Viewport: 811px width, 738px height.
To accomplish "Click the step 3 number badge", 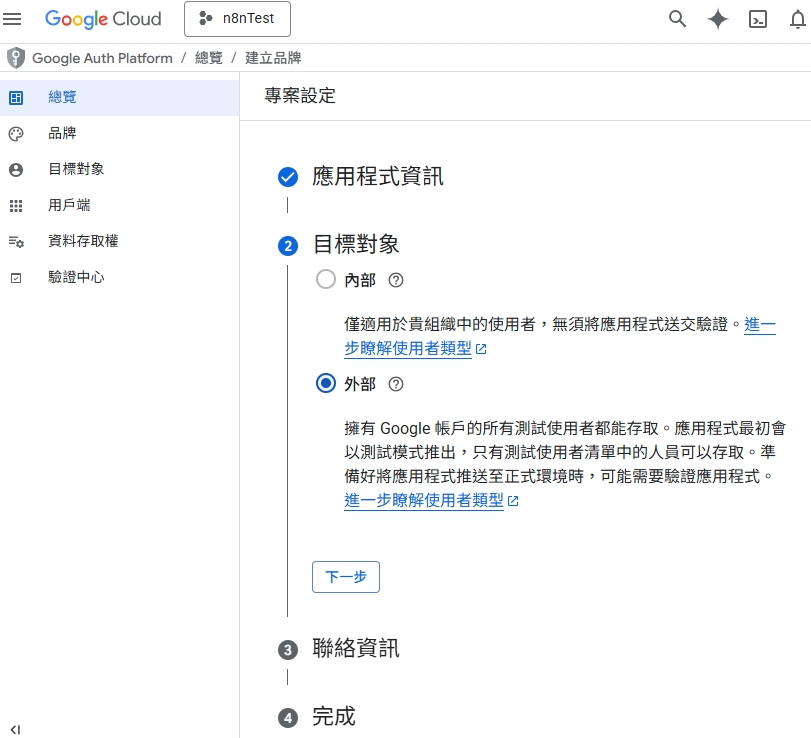I will (288, 650).
